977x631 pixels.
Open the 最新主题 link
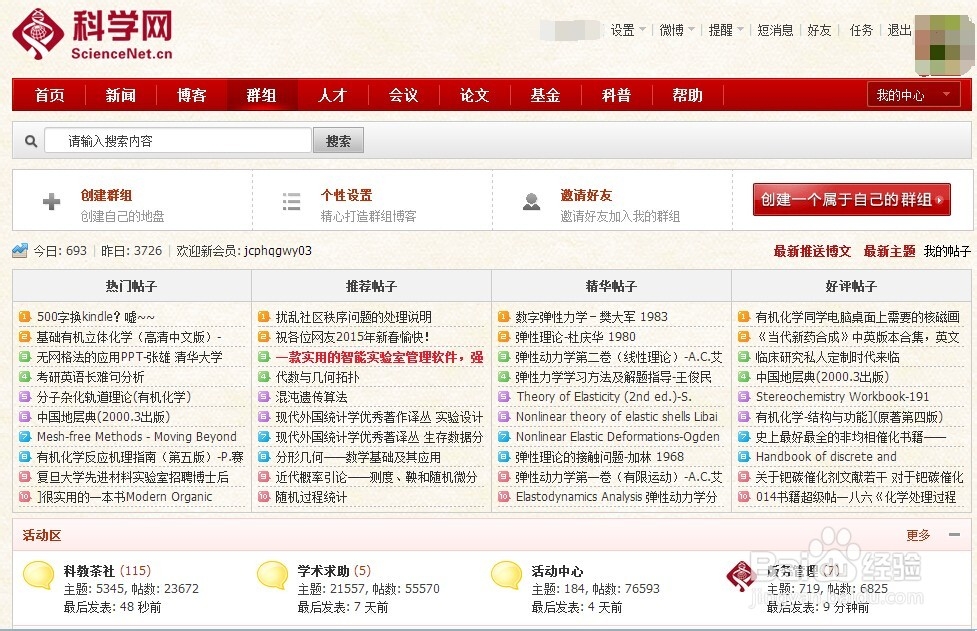(x=889, y=251)
